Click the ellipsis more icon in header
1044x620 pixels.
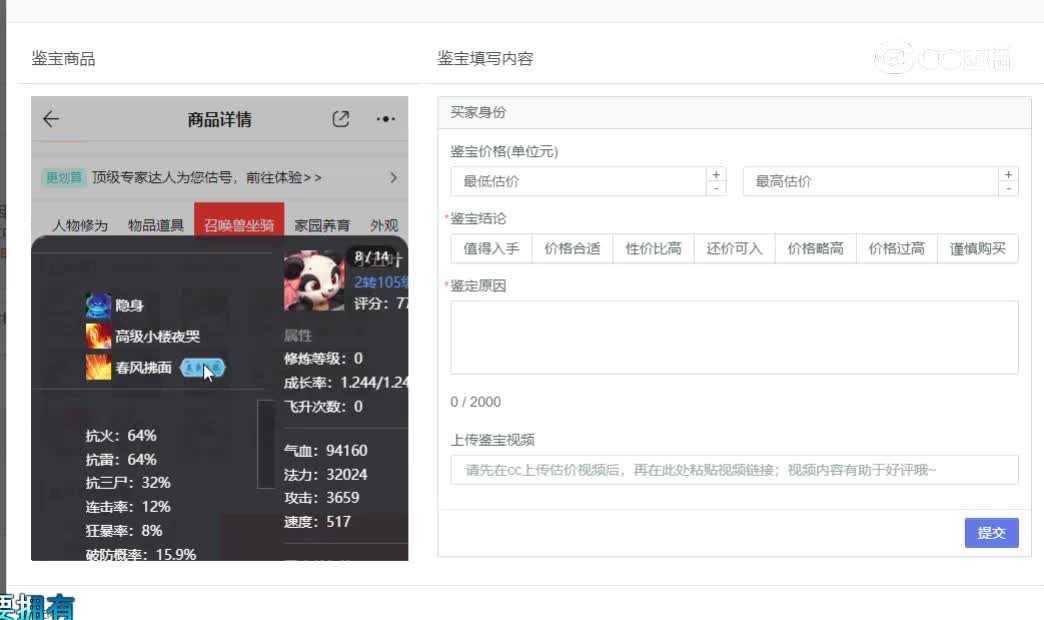384,119
